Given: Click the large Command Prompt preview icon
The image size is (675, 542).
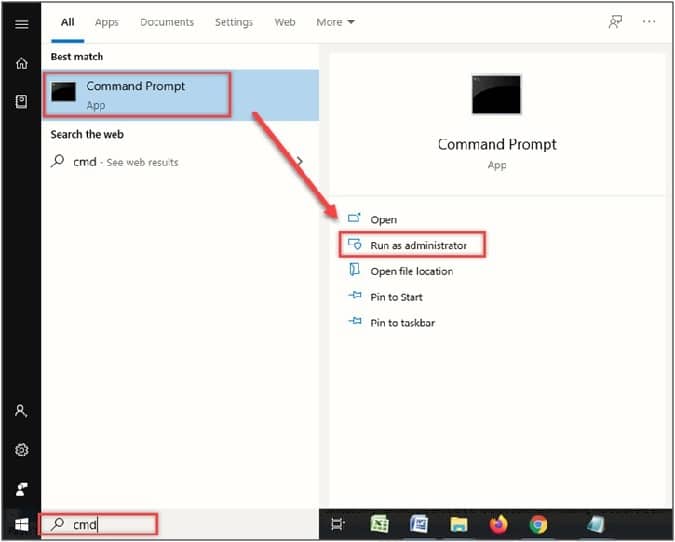Looking at the screenshot, I should pyautogui.click(x=496, y=95).
